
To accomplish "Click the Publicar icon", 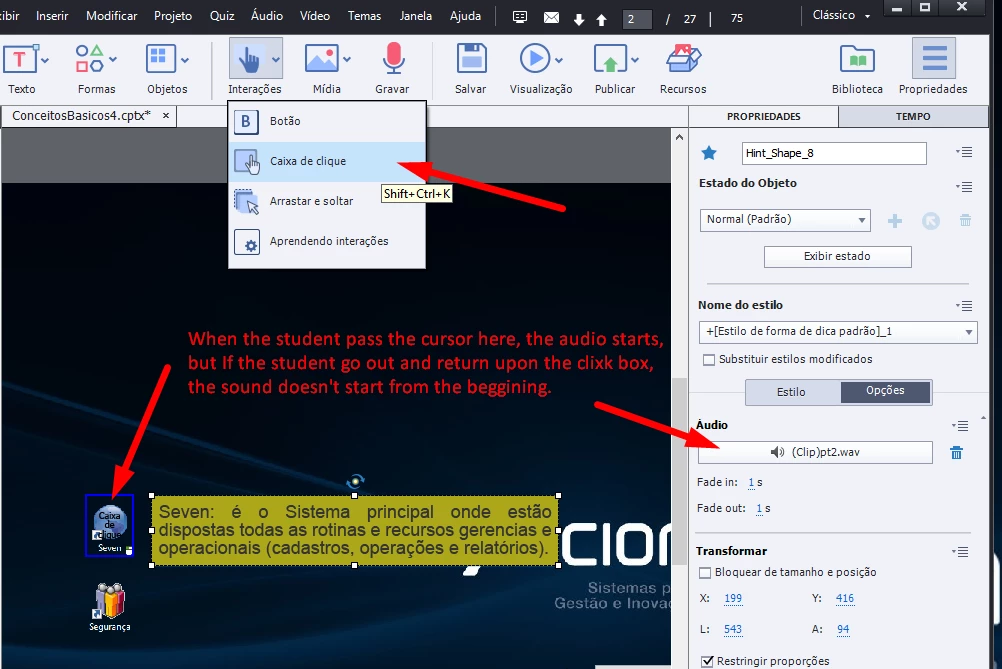I will point(610,59).
